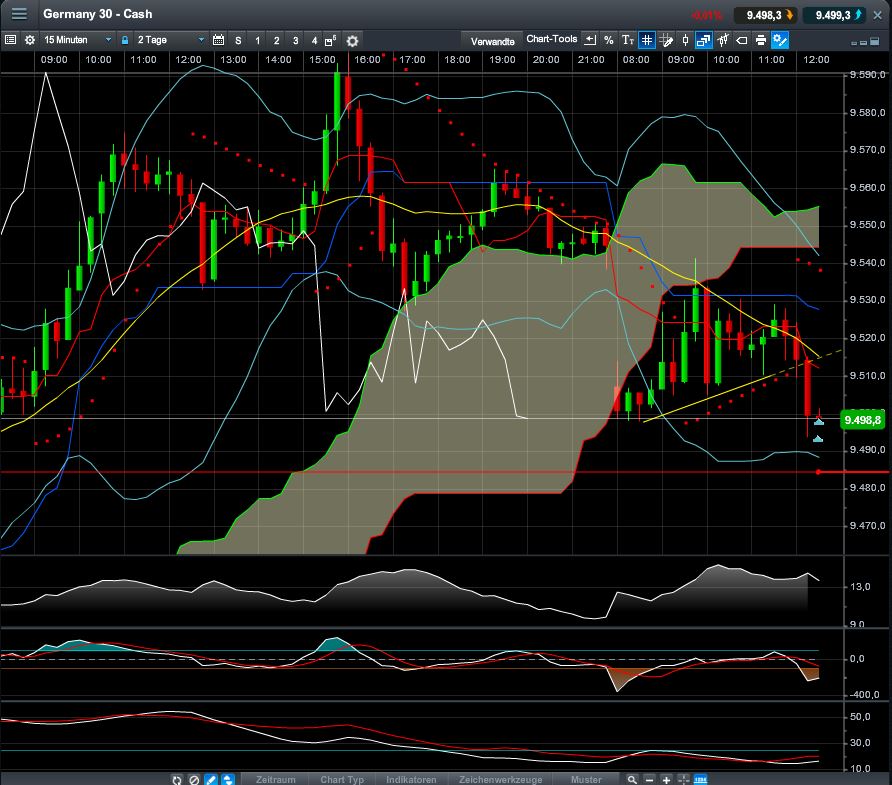892x785 pixels.
Task: Click the single candlestick icon
Action: coord(685,40)
